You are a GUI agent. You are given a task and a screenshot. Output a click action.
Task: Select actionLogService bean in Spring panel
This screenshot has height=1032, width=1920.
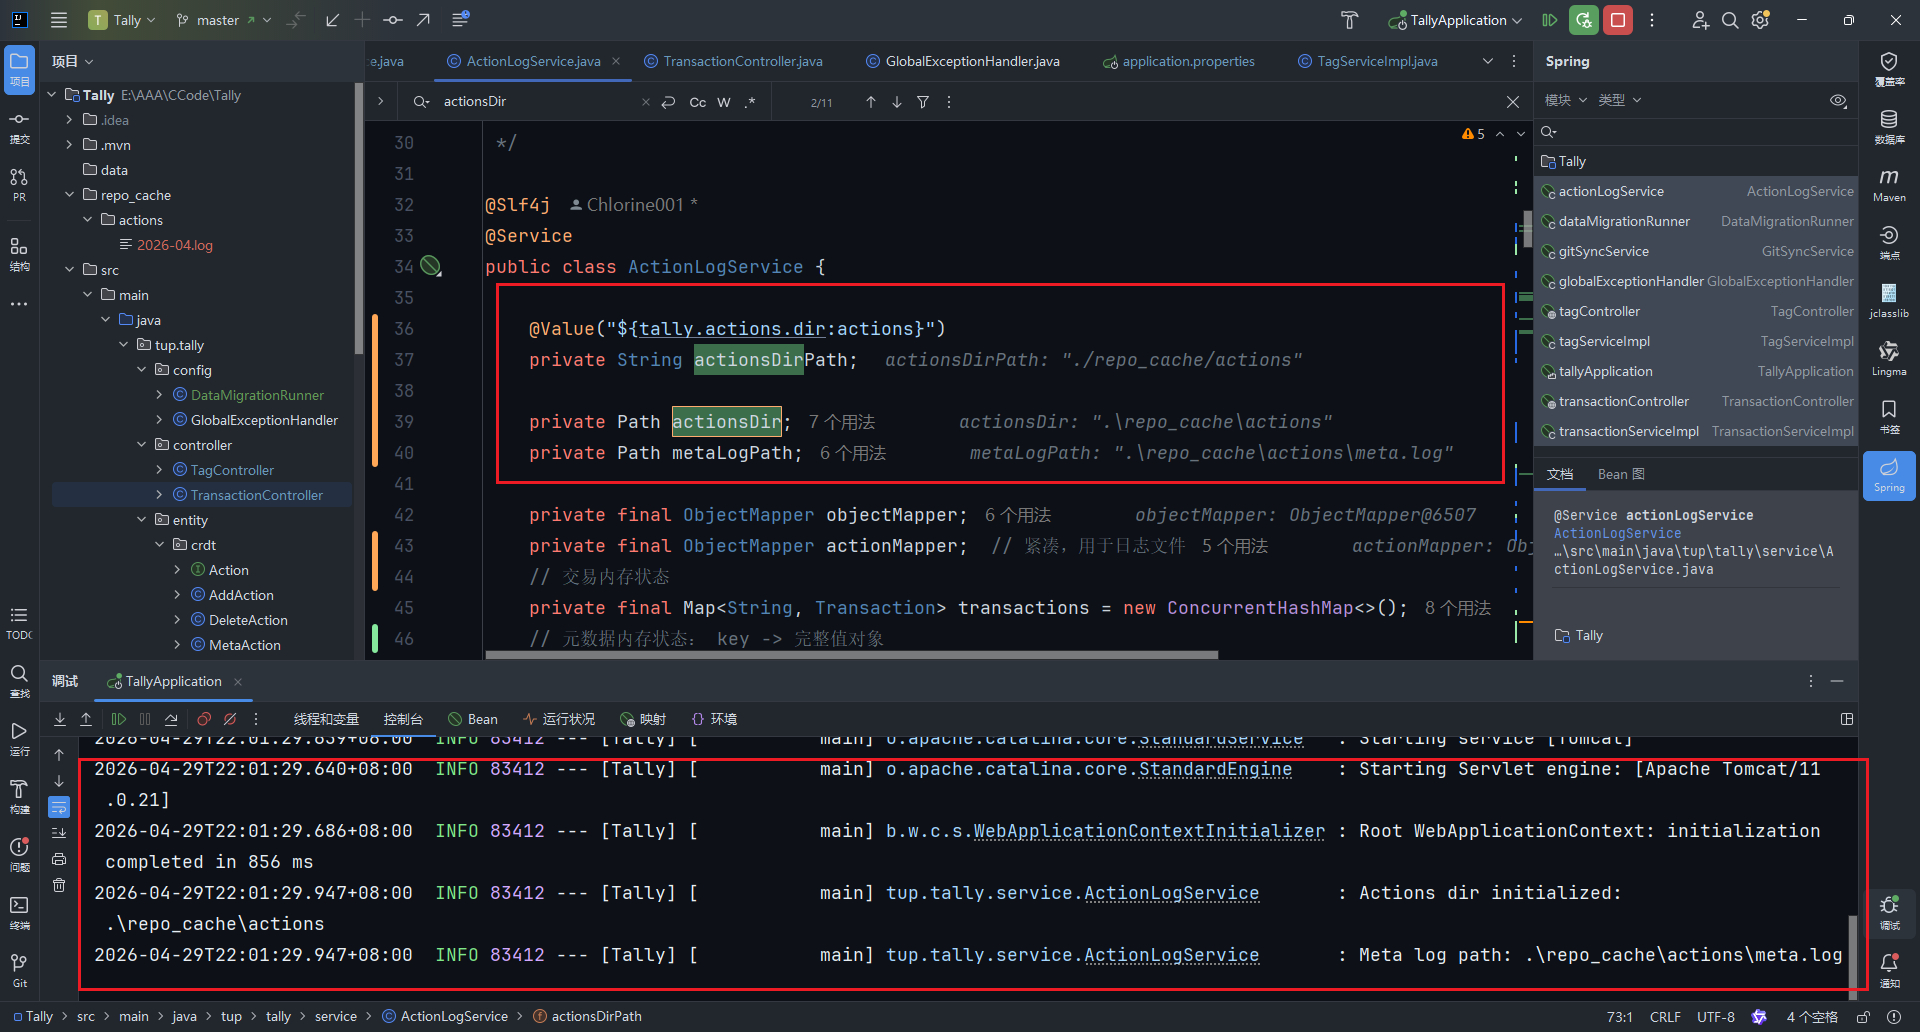click(x=1696, y=191)
